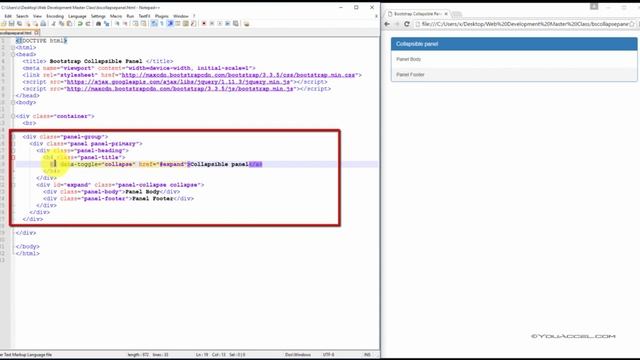This screenshot has width=640, height=360.
Task: Open the Document Map toolbar icon
Action: [x=186, y=24]
